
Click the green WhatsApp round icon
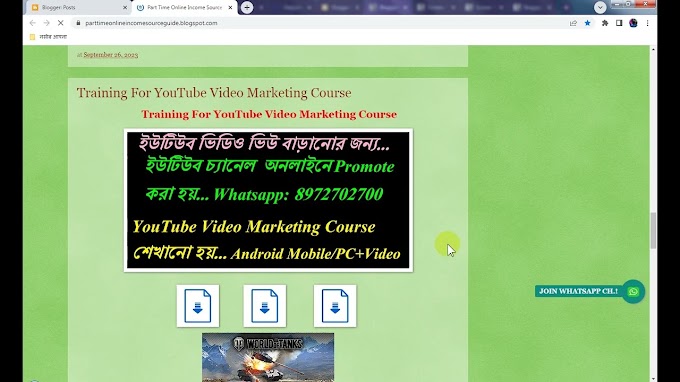(x=633, y=291)
